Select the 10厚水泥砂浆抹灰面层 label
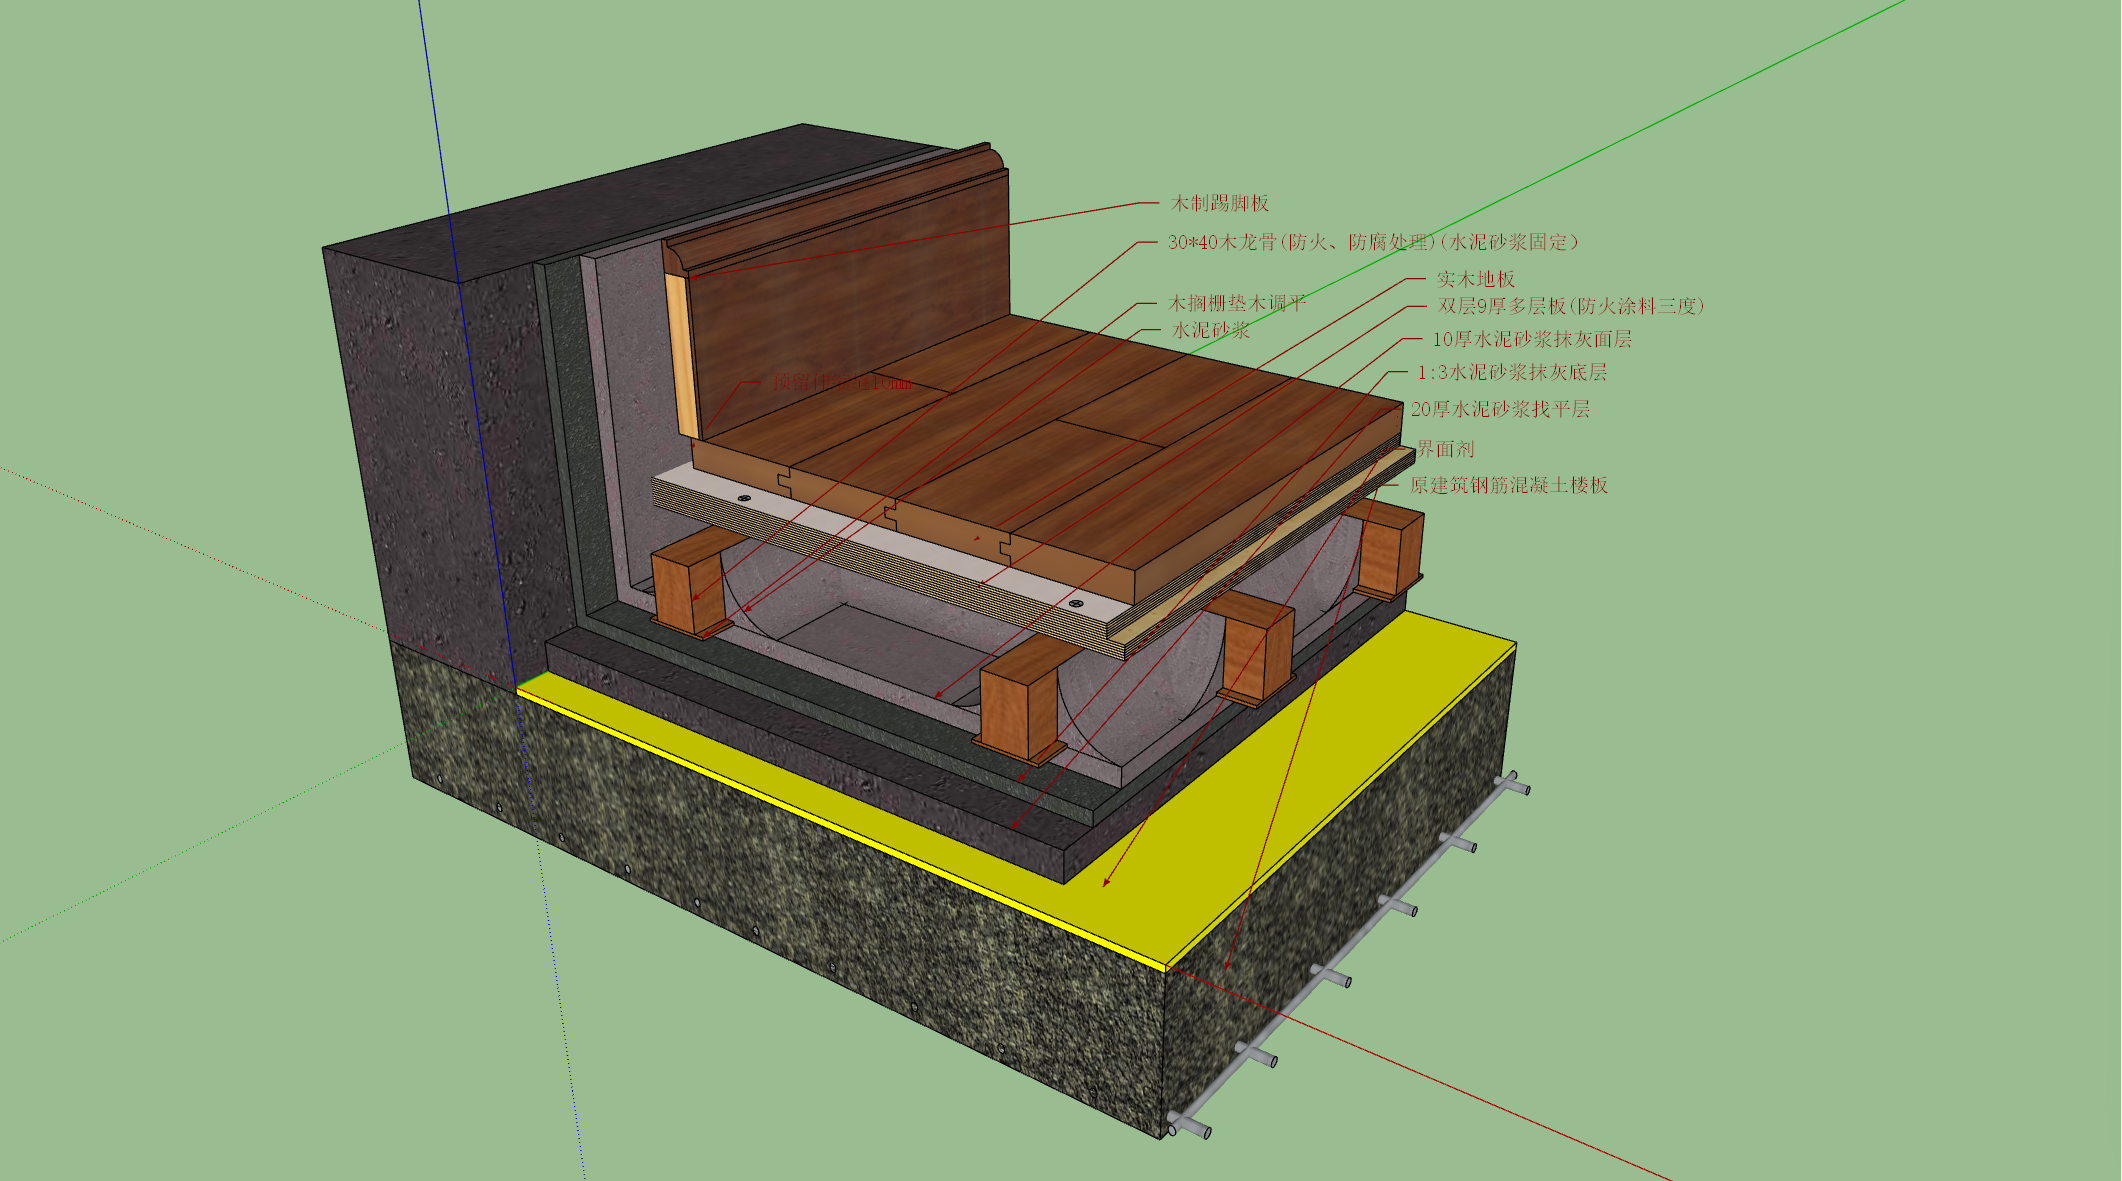2122x1181 pixels. 1532,339
